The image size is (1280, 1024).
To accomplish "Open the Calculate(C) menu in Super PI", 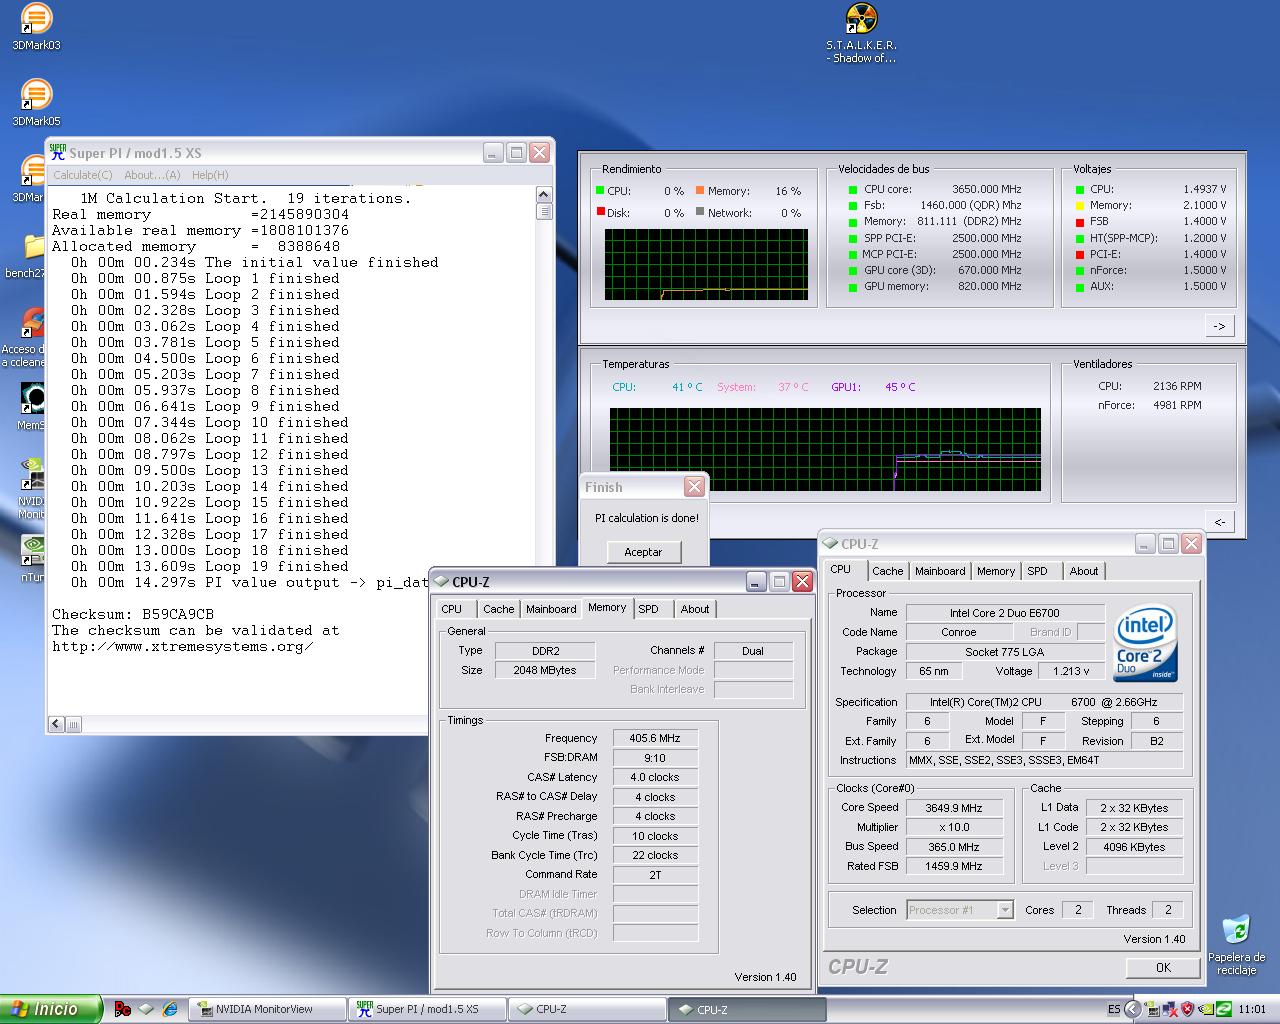I will [83, 175].
